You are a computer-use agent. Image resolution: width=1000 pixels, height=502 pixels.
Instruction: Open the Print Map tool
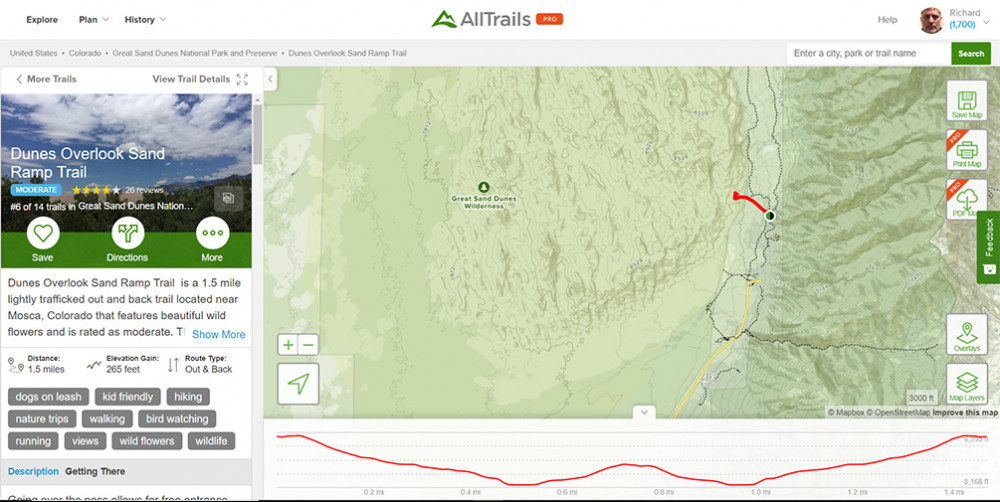click(x=967, y=151)
